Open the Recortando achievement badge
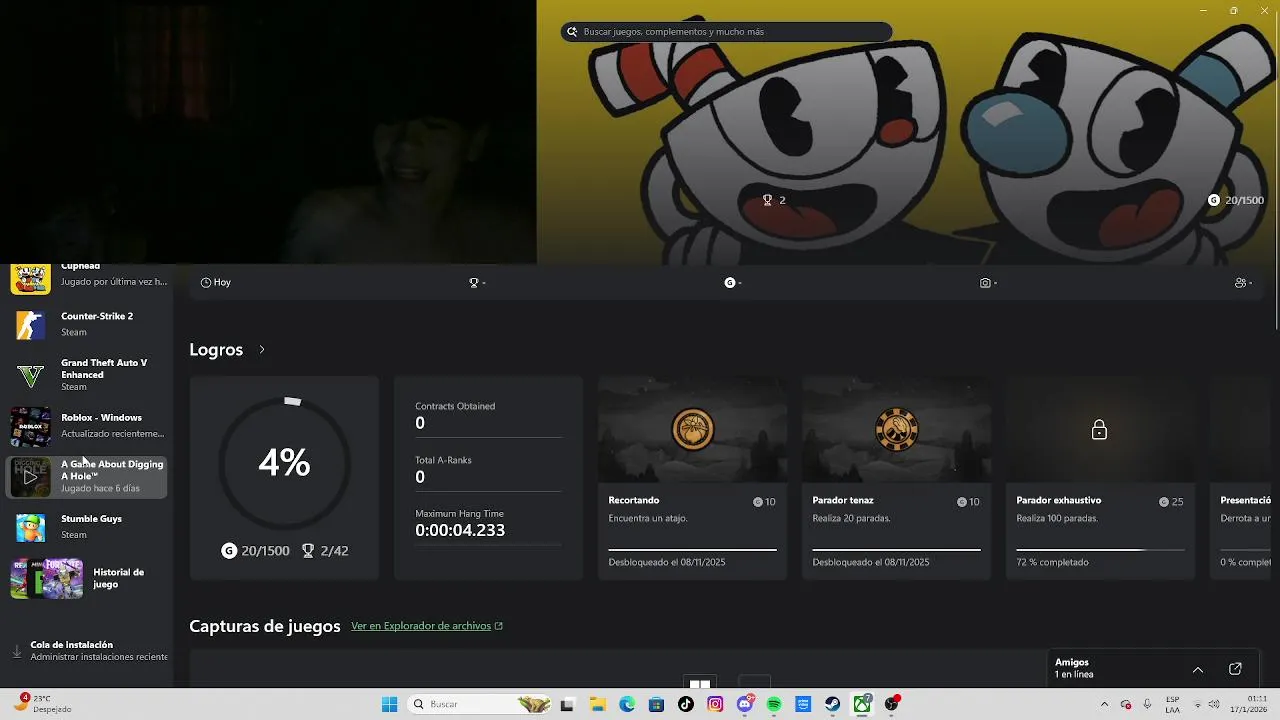The width and height of the screenshot is (1280, 720). point(692,430)
